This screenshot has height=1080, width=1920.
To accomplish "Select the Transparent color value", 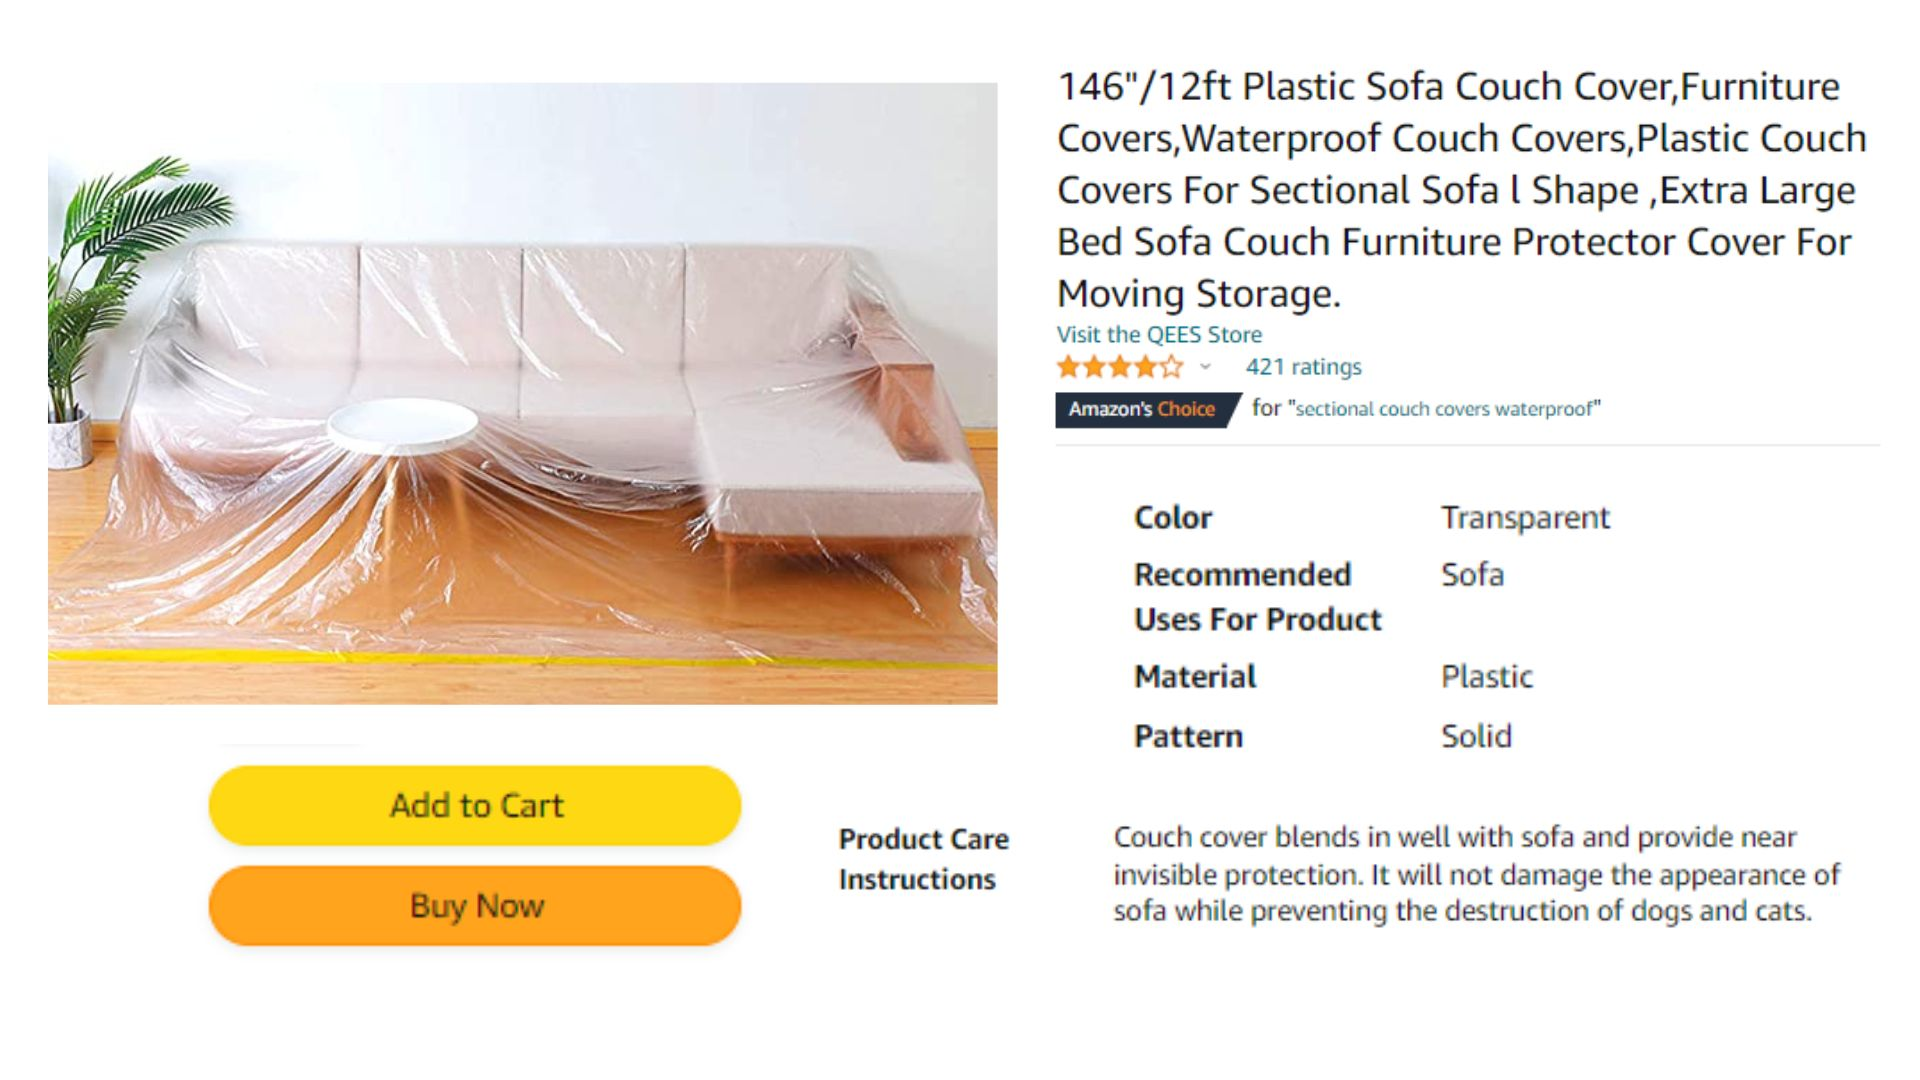I will tap(1525, 518).
